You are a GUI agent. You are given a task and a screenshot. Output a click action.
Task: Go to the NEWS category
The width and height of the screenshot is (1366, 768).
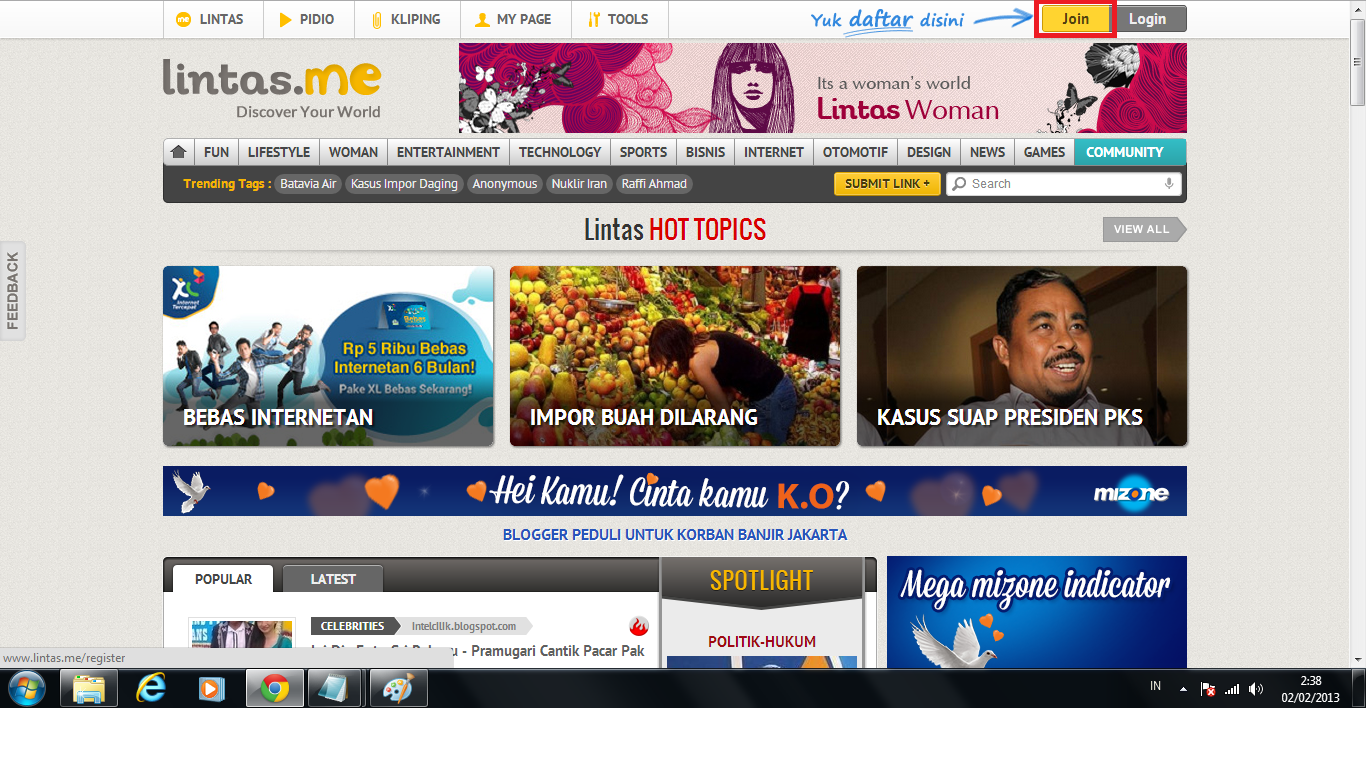[987, 152]
